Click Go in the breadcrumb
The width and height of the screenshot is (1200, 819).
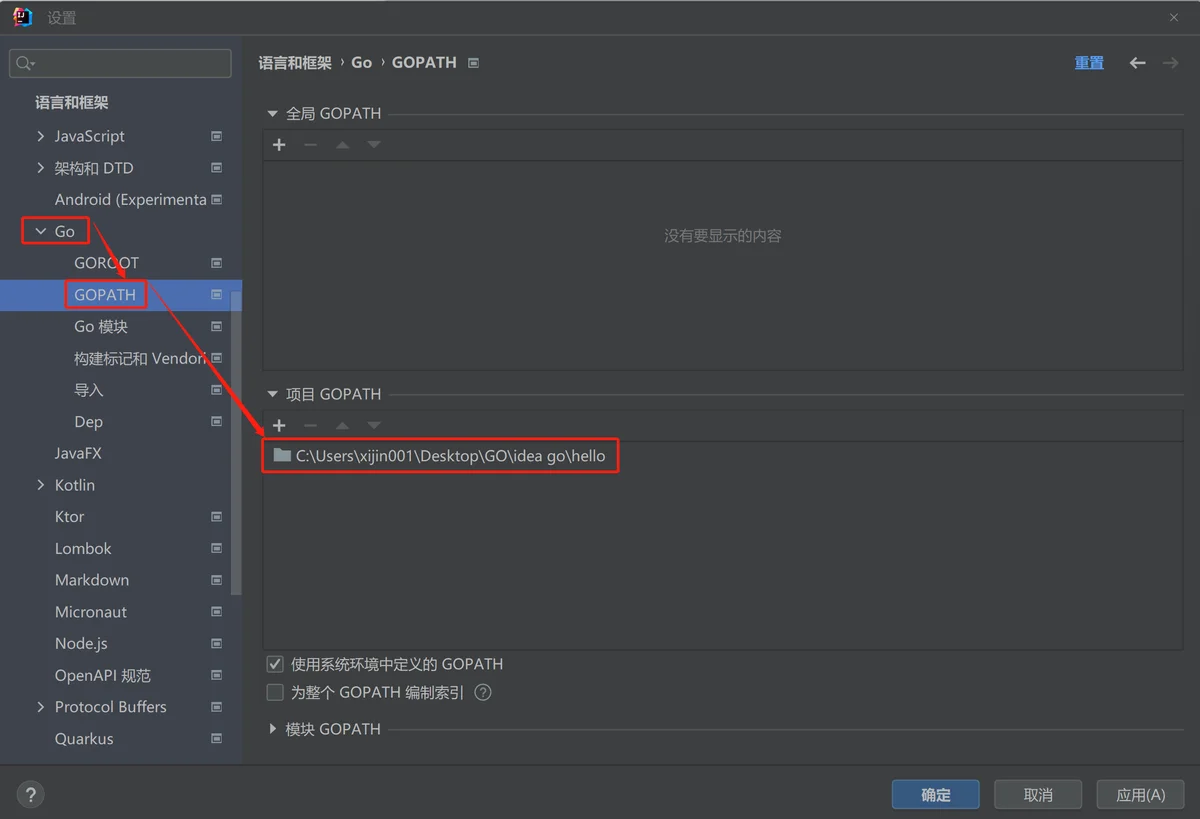[x=362, y=62]
